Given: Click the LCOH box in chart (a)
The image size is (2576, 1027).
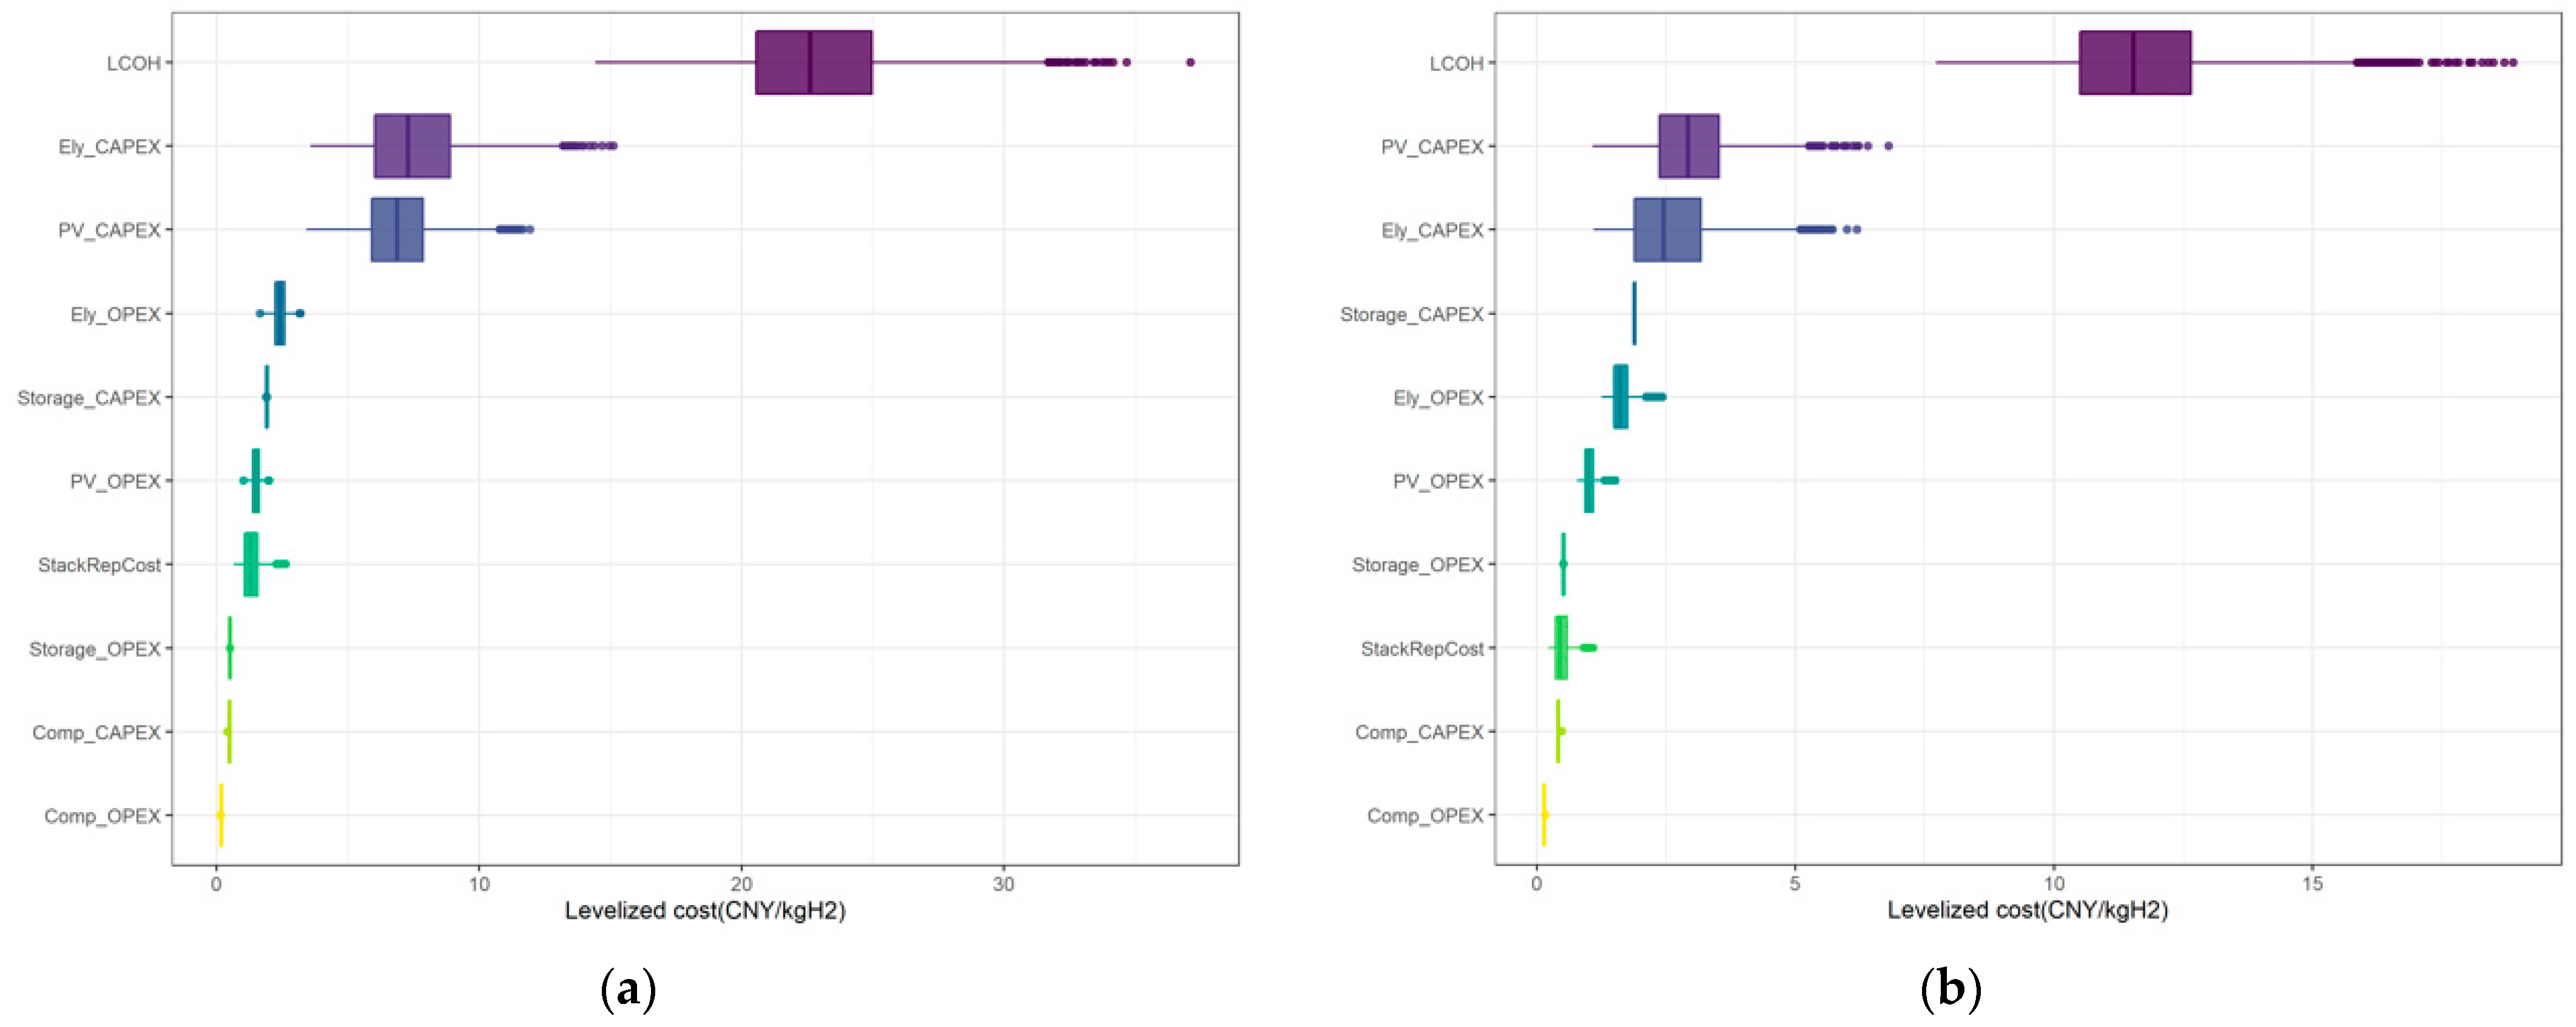Looking at the screenshot, I should pos(813,62).
